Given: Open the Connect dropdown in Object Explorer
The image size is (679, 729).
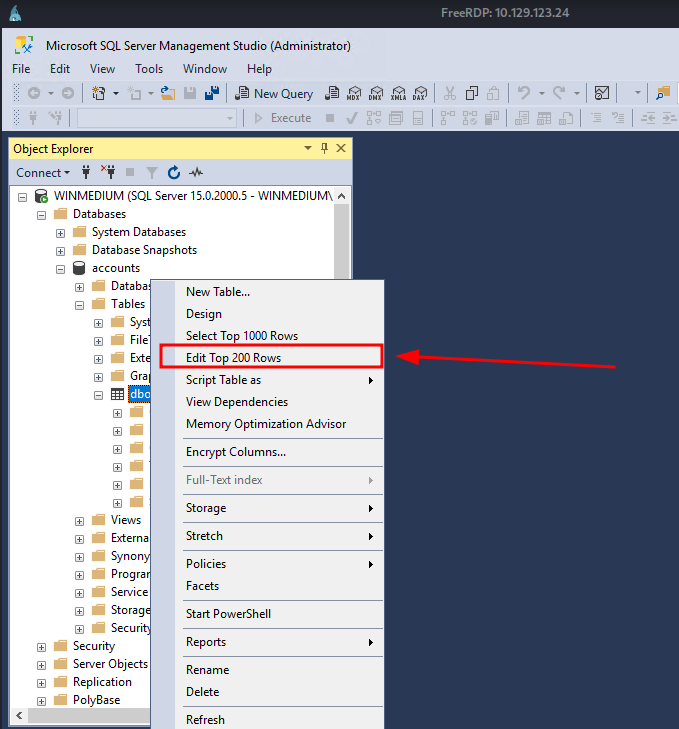Looking at the screenshot, I should click(43, 173).
